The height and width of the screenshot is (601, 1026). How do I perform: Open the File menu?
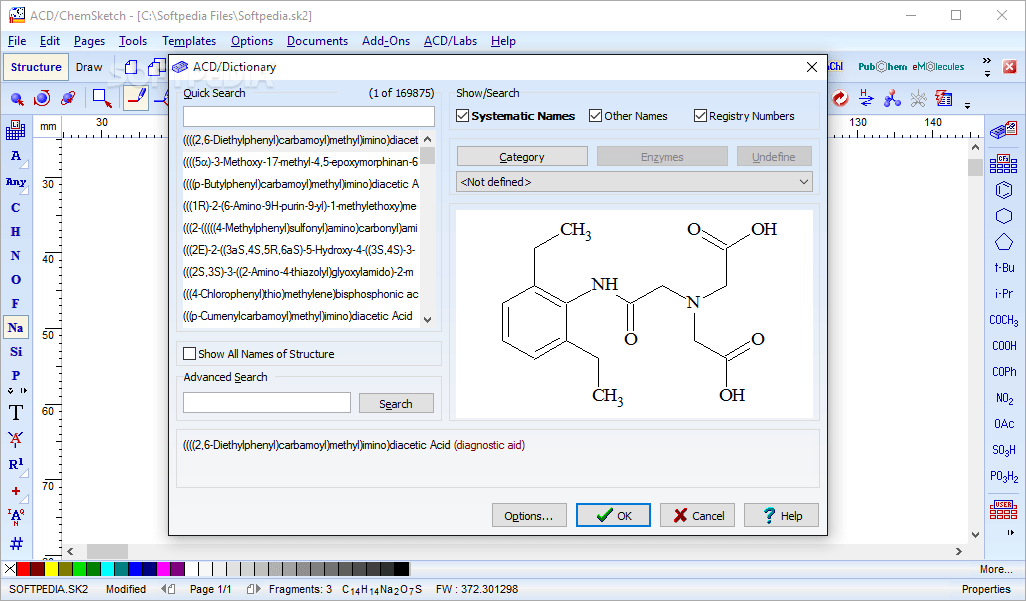pyautogui.click(x=17, y=41)
